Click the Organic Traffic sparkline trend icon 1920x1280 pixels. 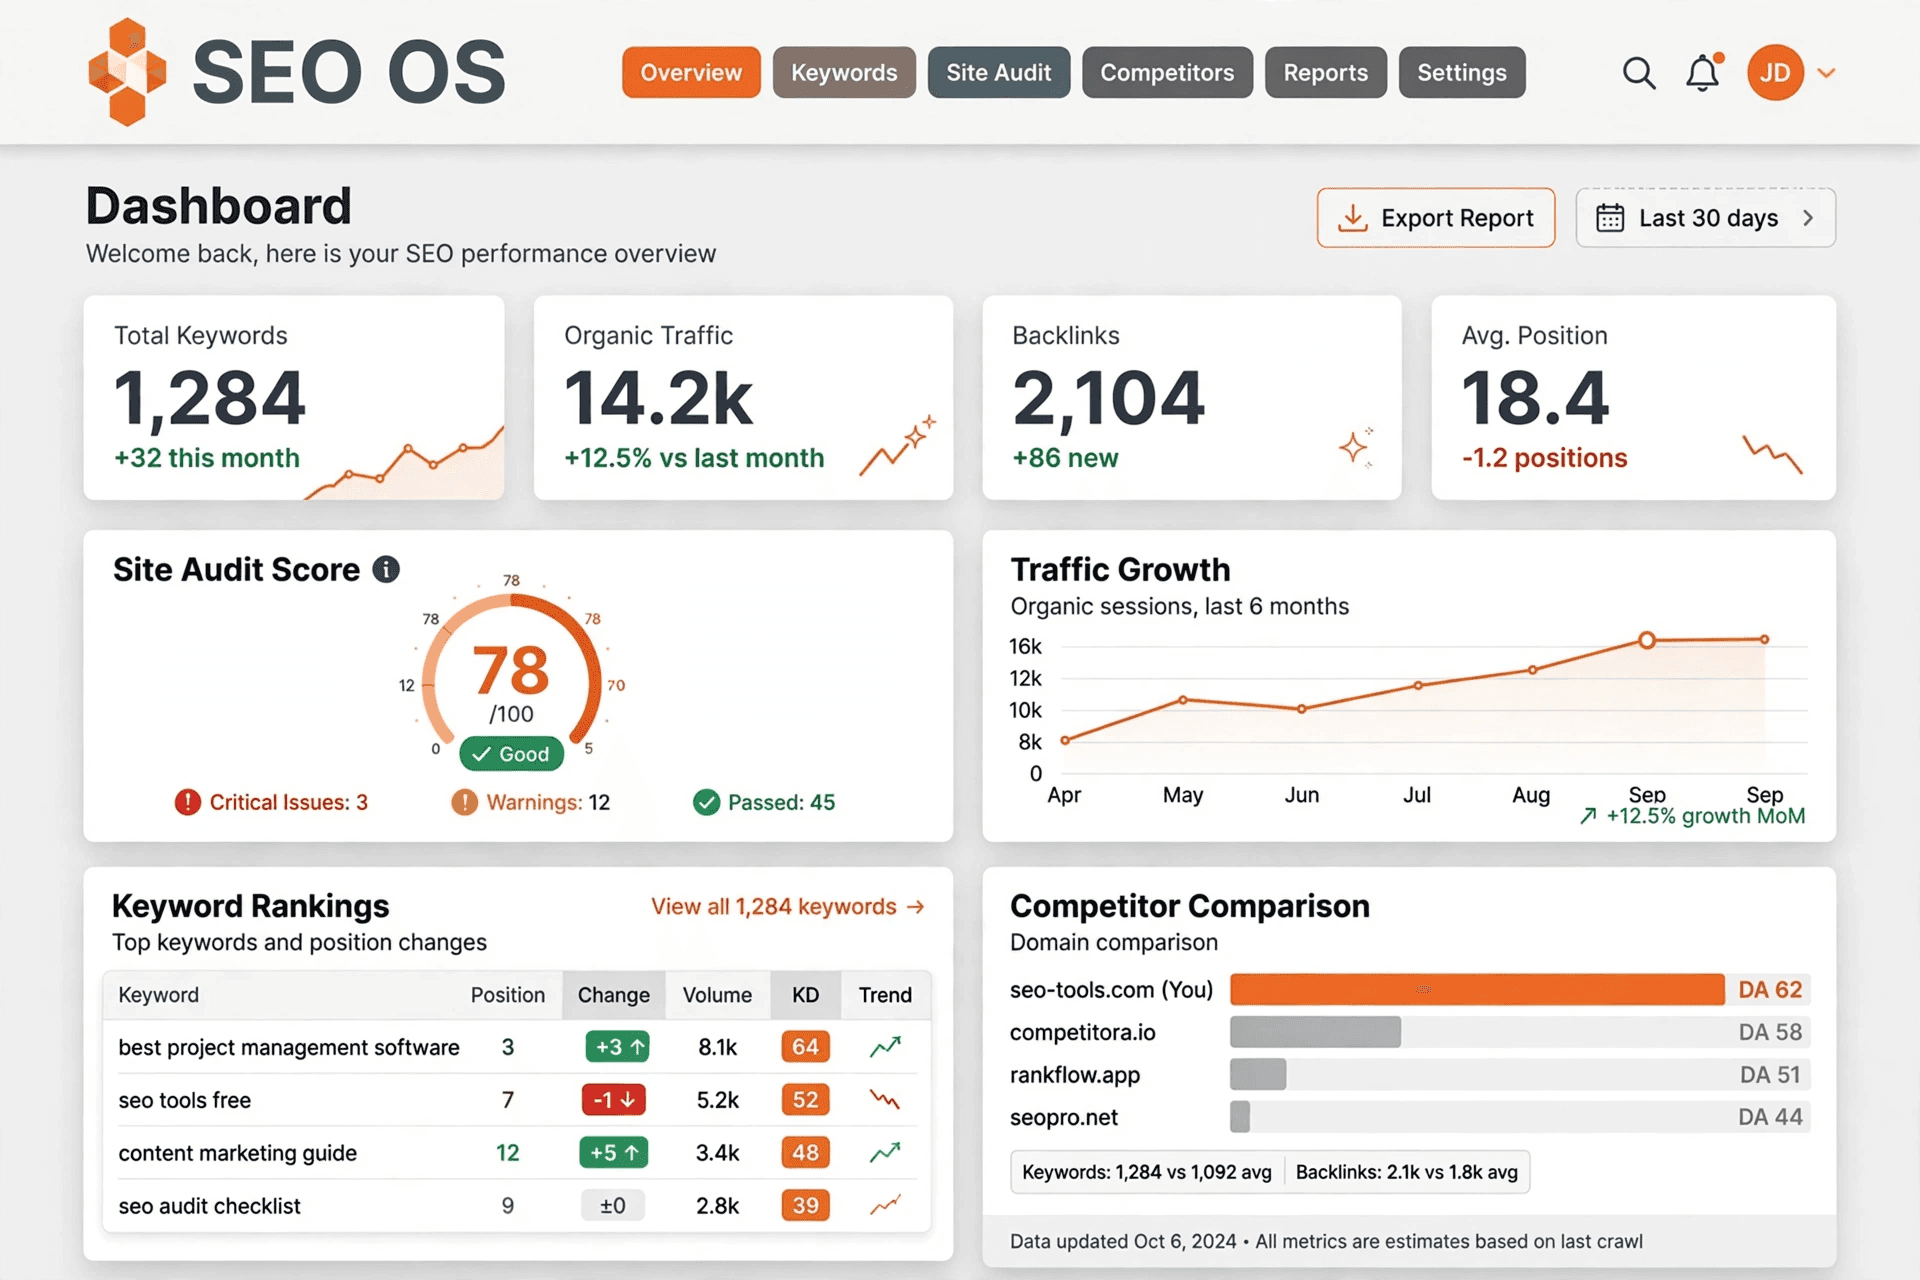(898, 444)
